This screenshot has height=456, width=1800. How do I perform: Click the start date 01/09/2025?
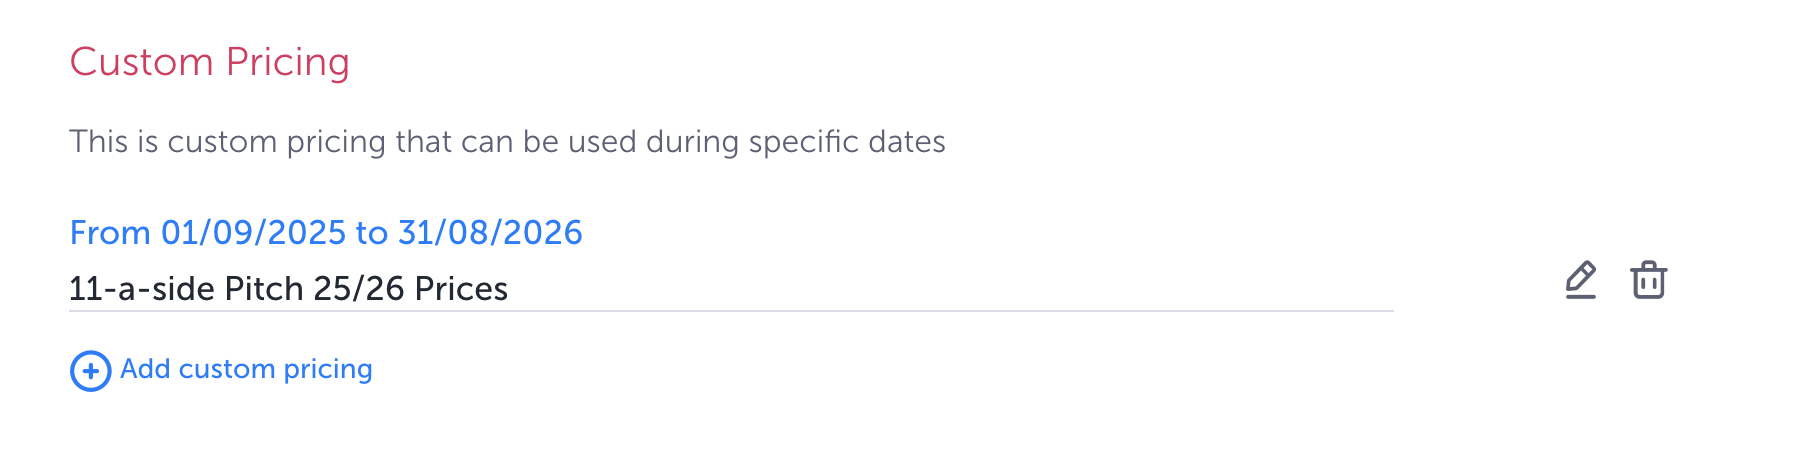pyautogui.click(x=253, y=232)
